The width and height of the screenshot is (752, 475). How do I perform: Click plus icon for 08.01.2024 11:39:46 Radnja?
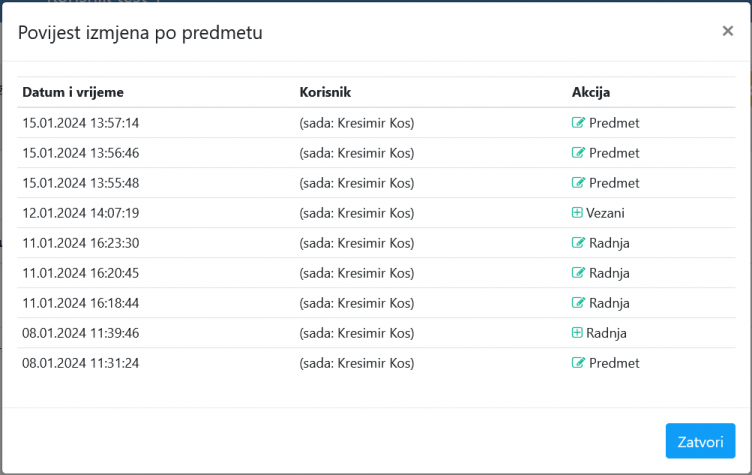click(578, 333)
